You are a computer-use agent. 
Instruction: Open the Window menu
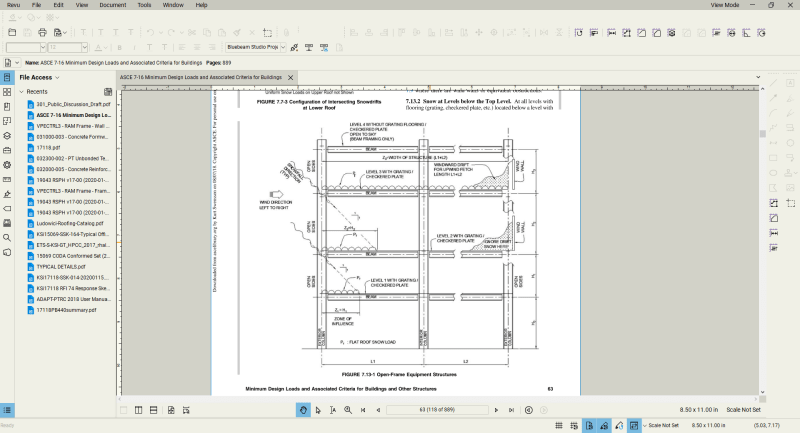(x=173, y=5)
